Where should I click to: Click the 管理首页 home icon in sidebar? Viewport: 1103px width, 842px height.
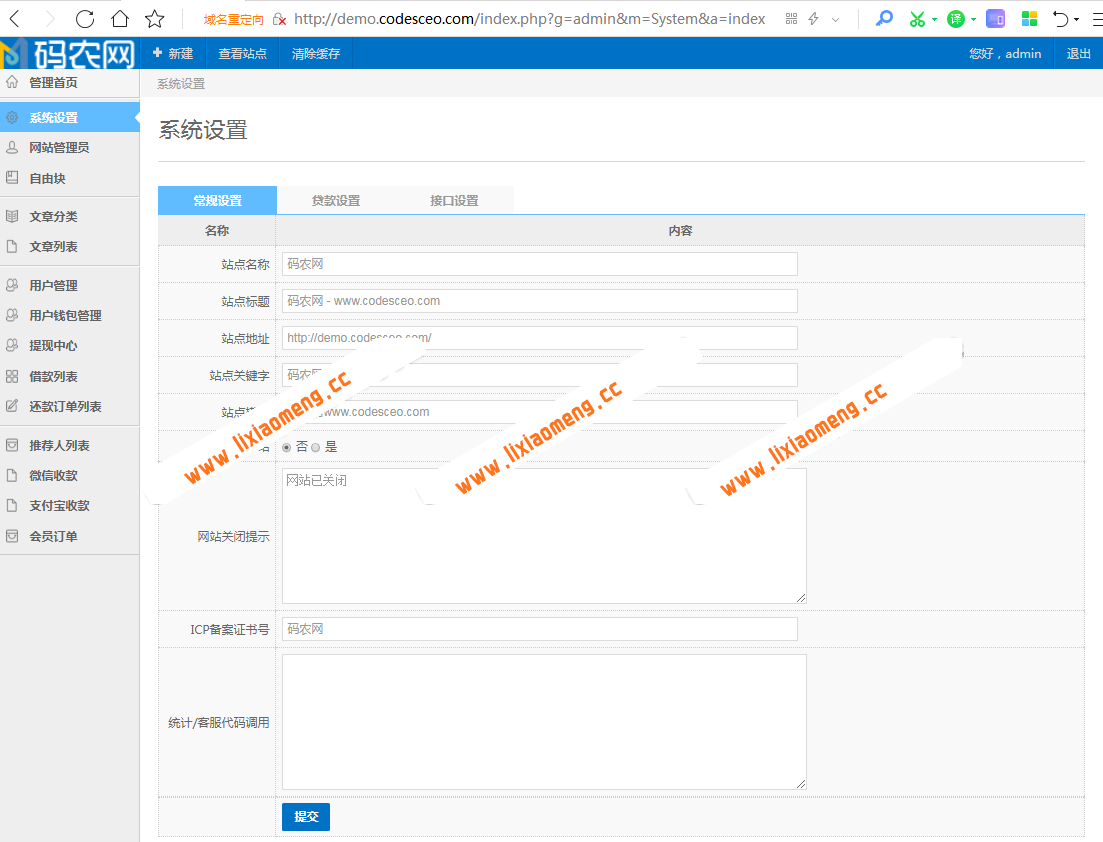[12, 83]
